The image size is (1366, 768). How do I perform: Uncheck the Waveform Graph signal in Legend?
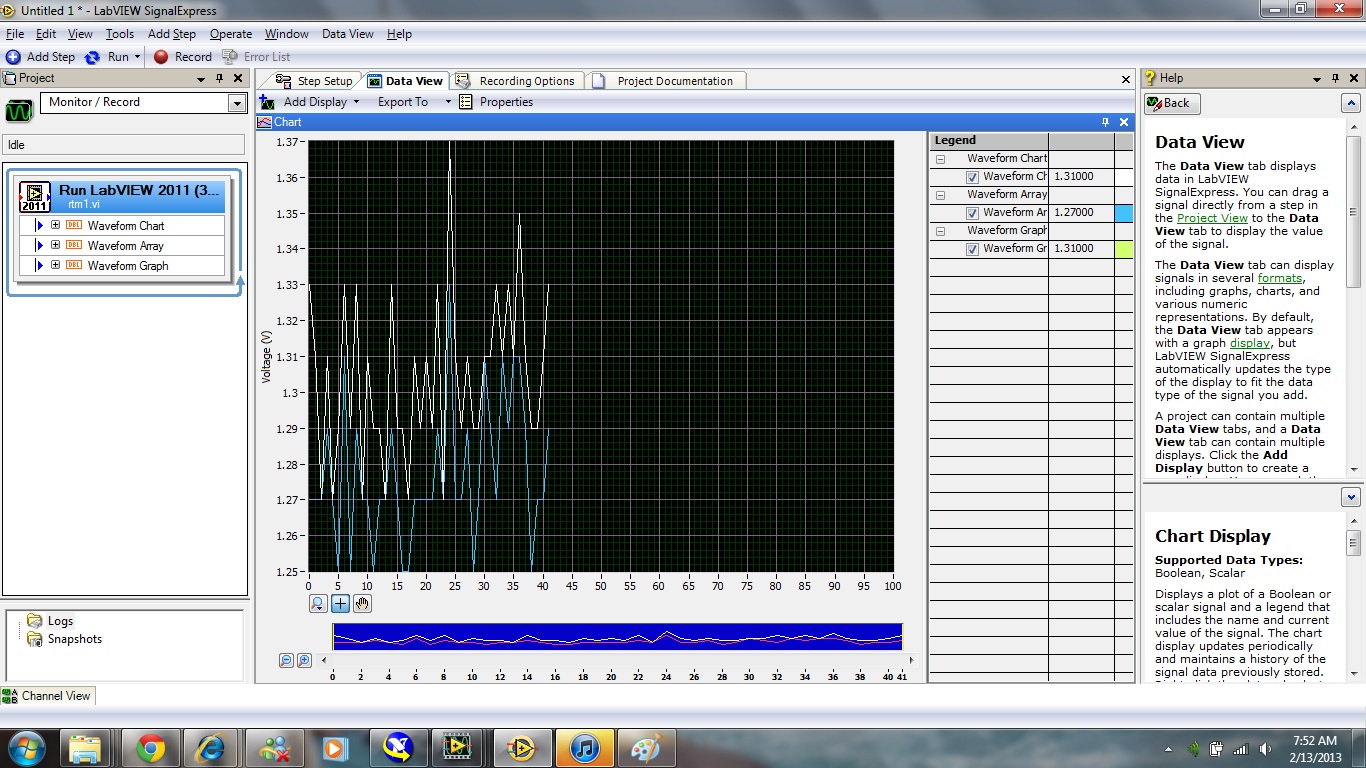973,249
